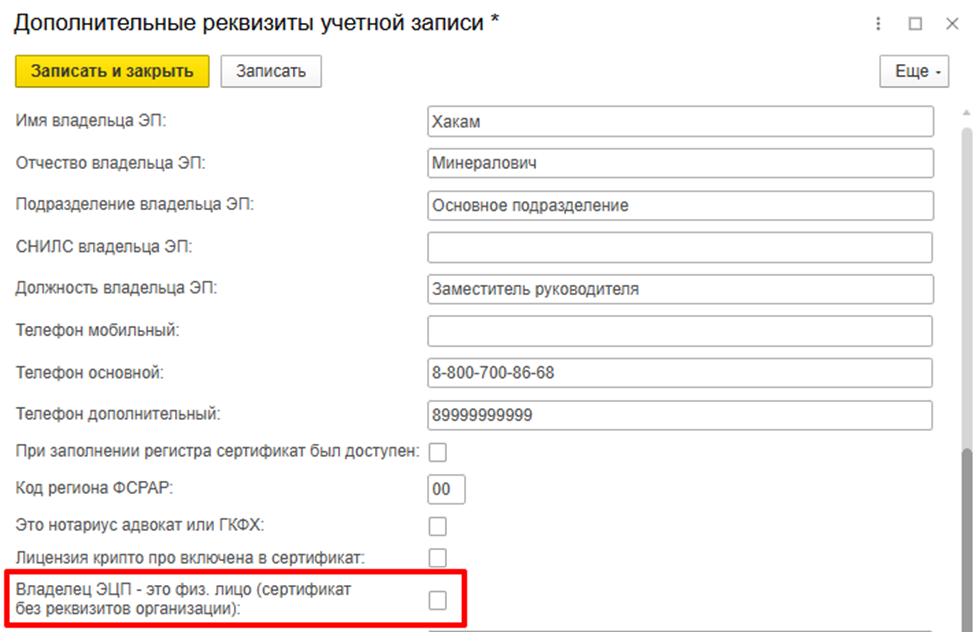This screenshot has height=632, width=974.
Task: Select the 'Телефон дополнительный' field
Action: (679, 415)
